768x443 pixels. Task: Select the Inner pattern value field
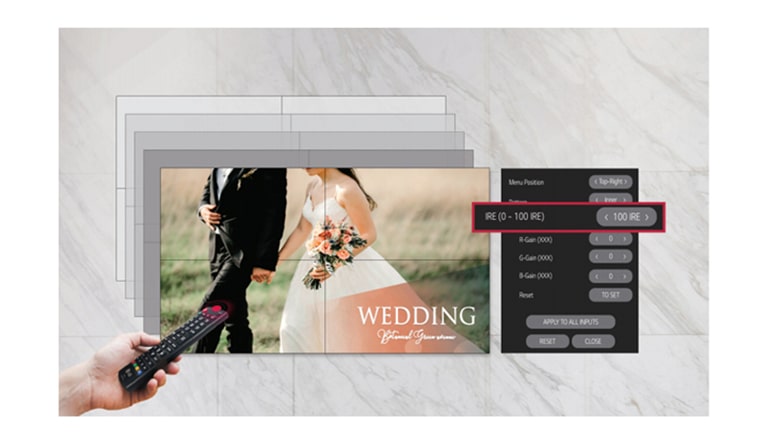pyautogui.click(x=610, y=199)
